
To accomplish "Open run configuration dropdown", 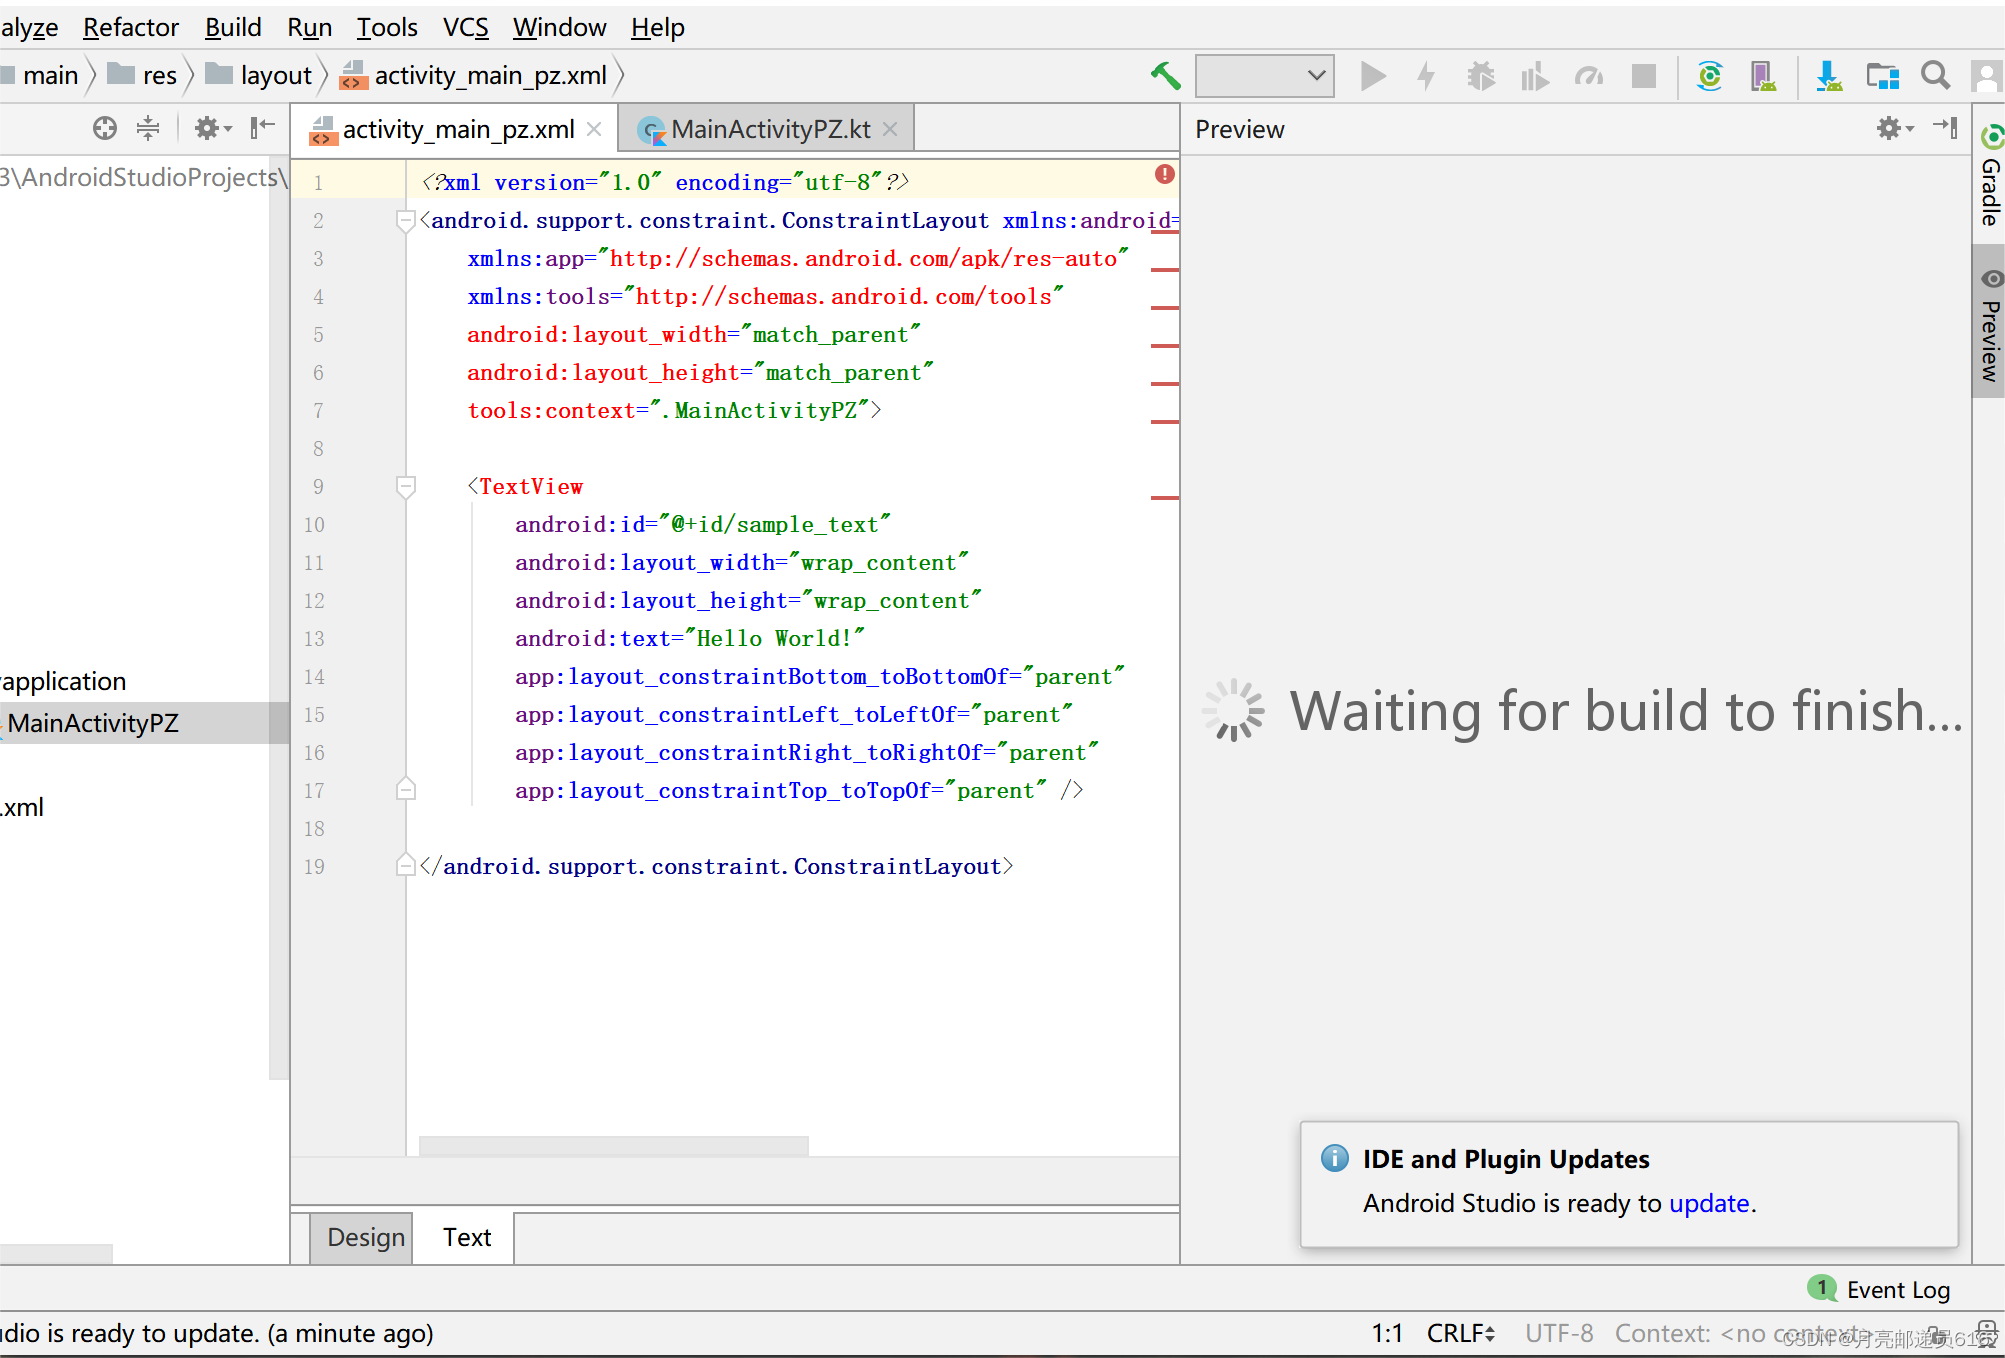I will pyautogui.click(x=1265, y=76).
